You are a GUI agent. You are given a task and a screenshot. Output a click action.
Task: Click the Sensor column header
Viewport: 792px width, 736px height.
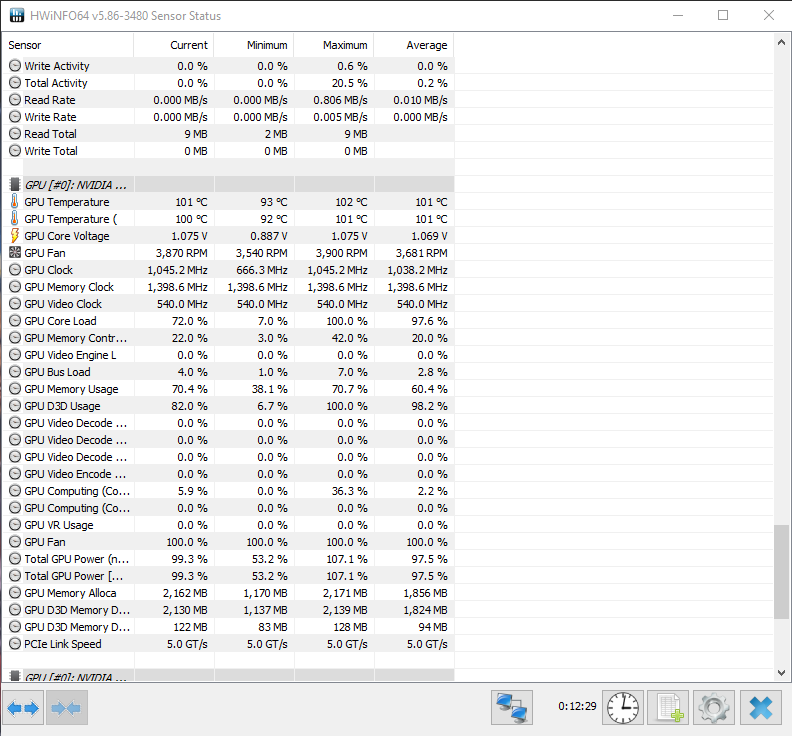tap(68, 45)
